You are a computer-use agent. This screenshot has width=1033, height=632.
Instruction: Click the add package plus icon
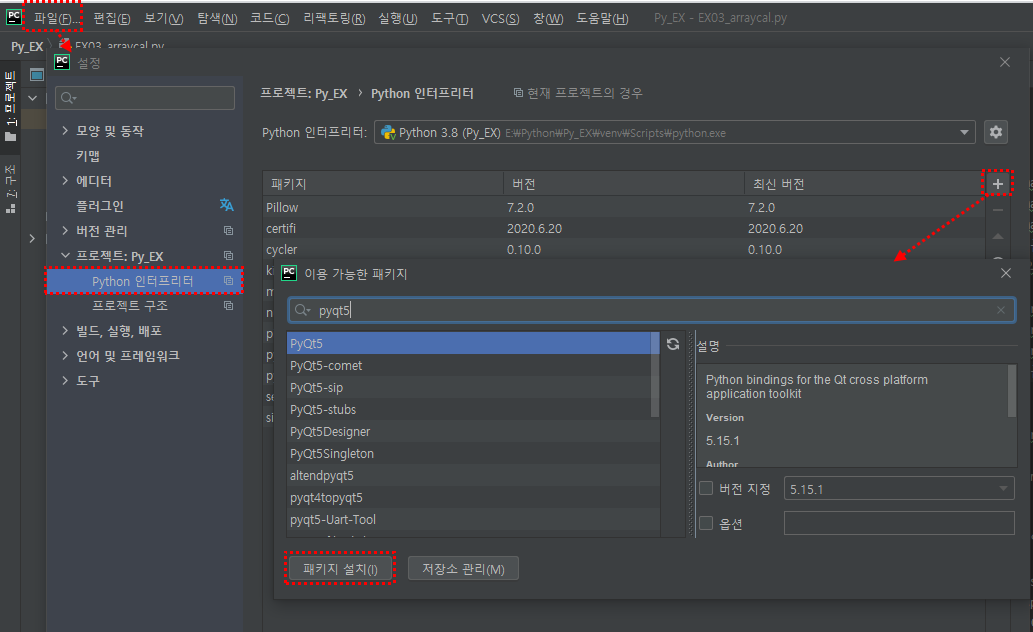point(997,184)
